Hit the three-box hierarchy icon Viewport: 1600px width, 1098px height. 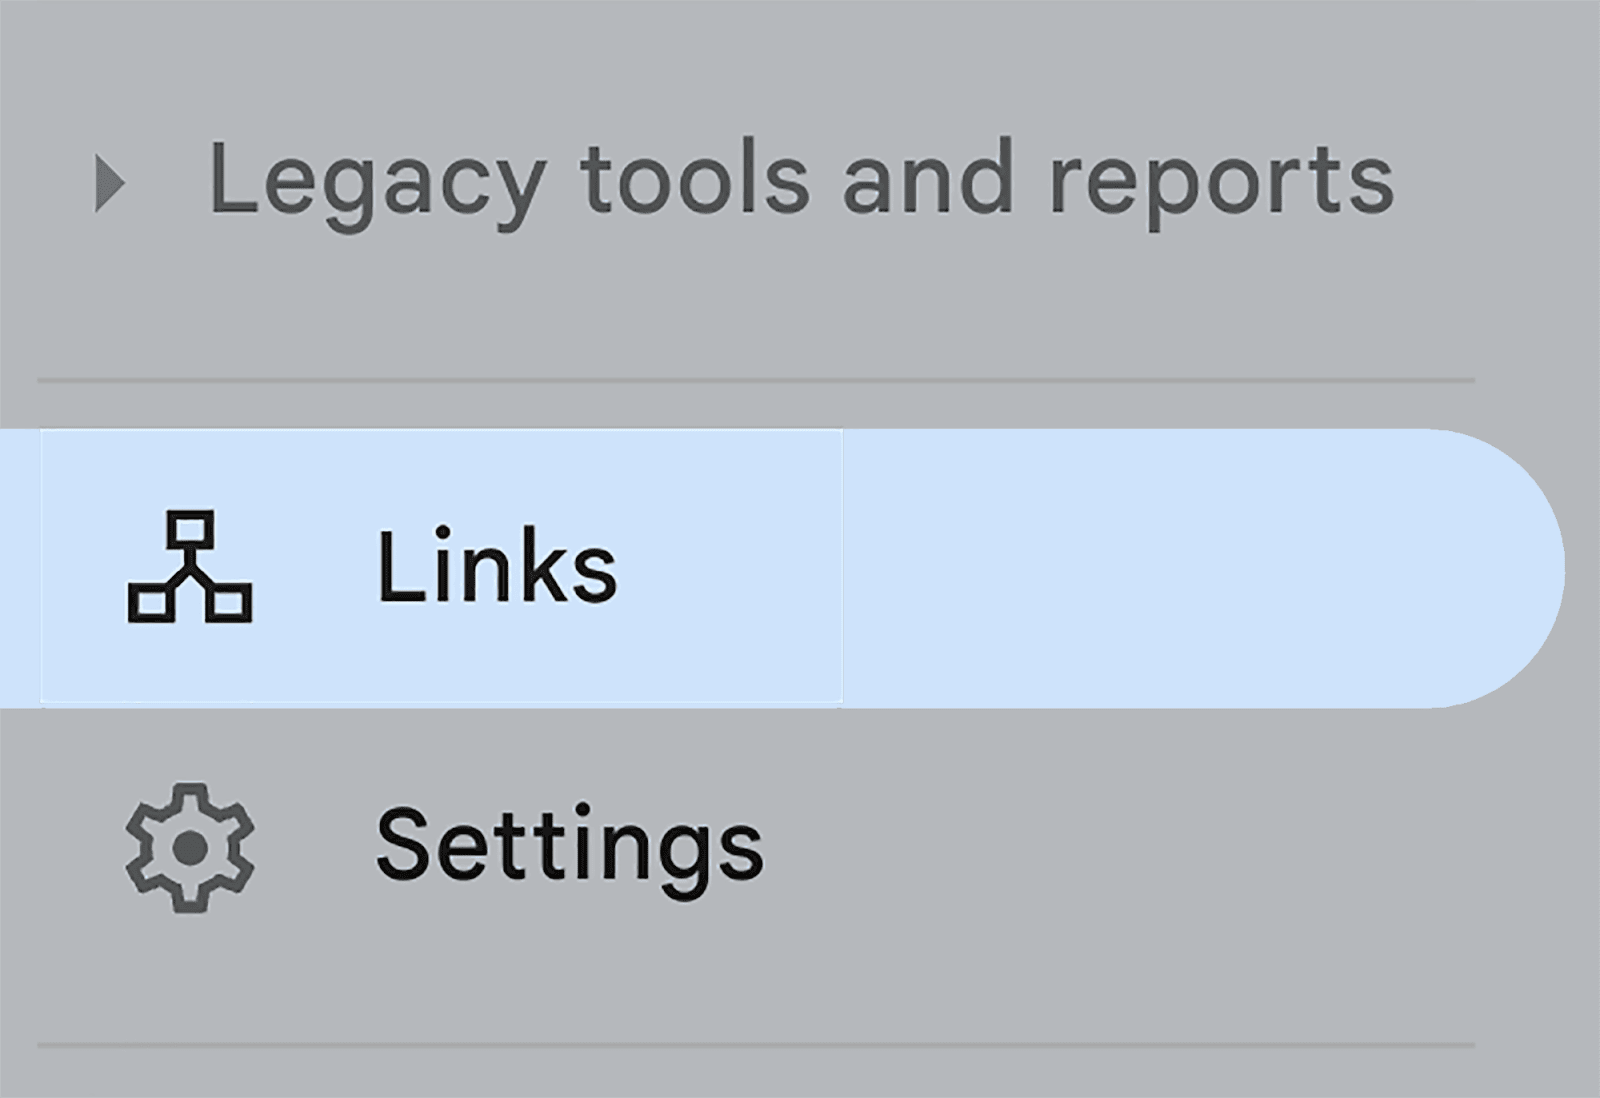point(190,567)
